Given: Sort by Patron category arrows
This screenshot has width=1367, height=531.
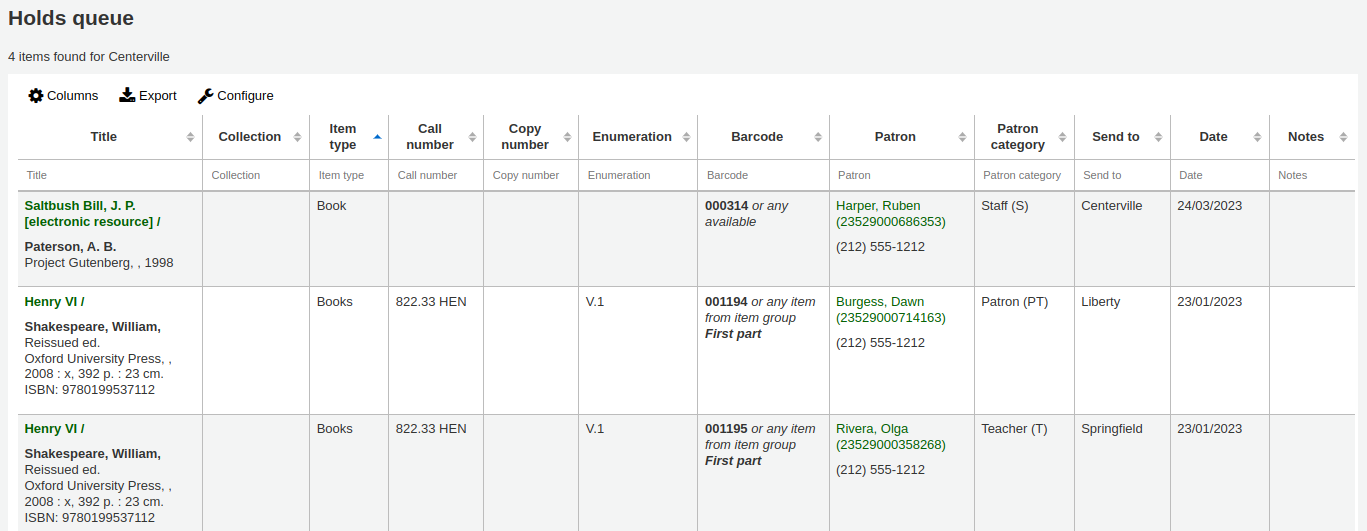Looking at the screenshot, I should pyautogui.click(x=1062, y=137).
